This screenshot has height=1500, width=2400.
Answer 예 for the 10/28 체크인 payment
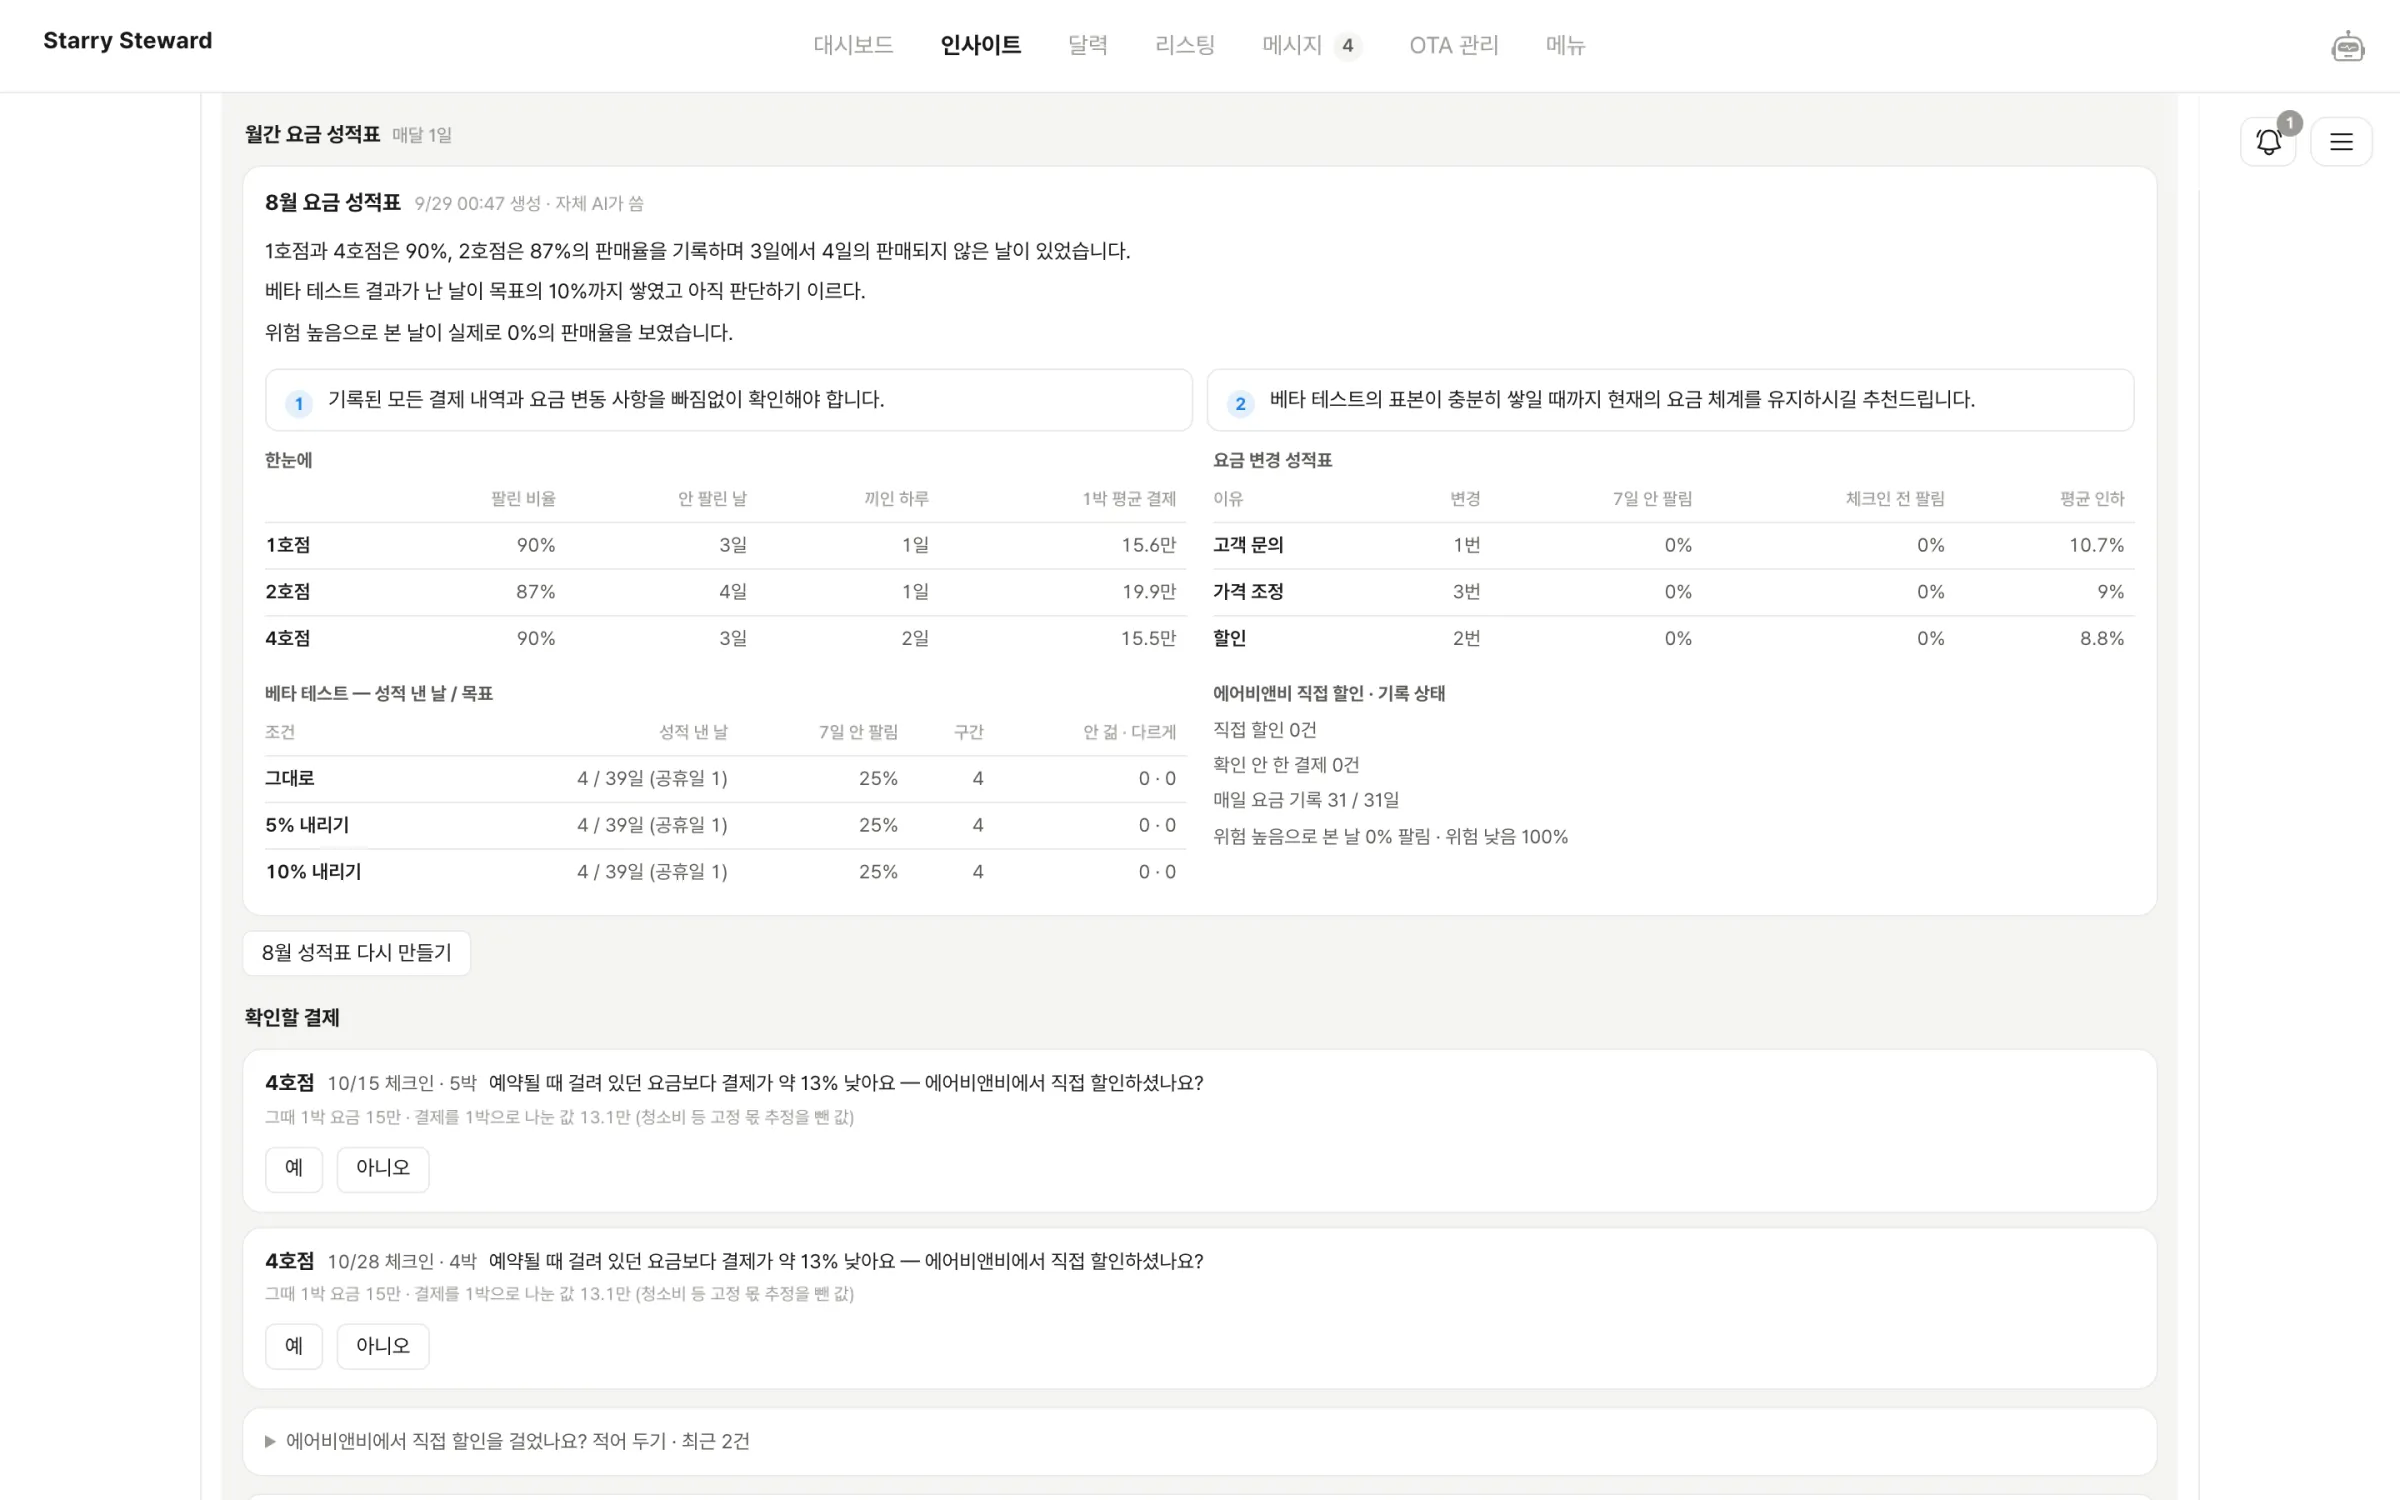[294, 1346]
